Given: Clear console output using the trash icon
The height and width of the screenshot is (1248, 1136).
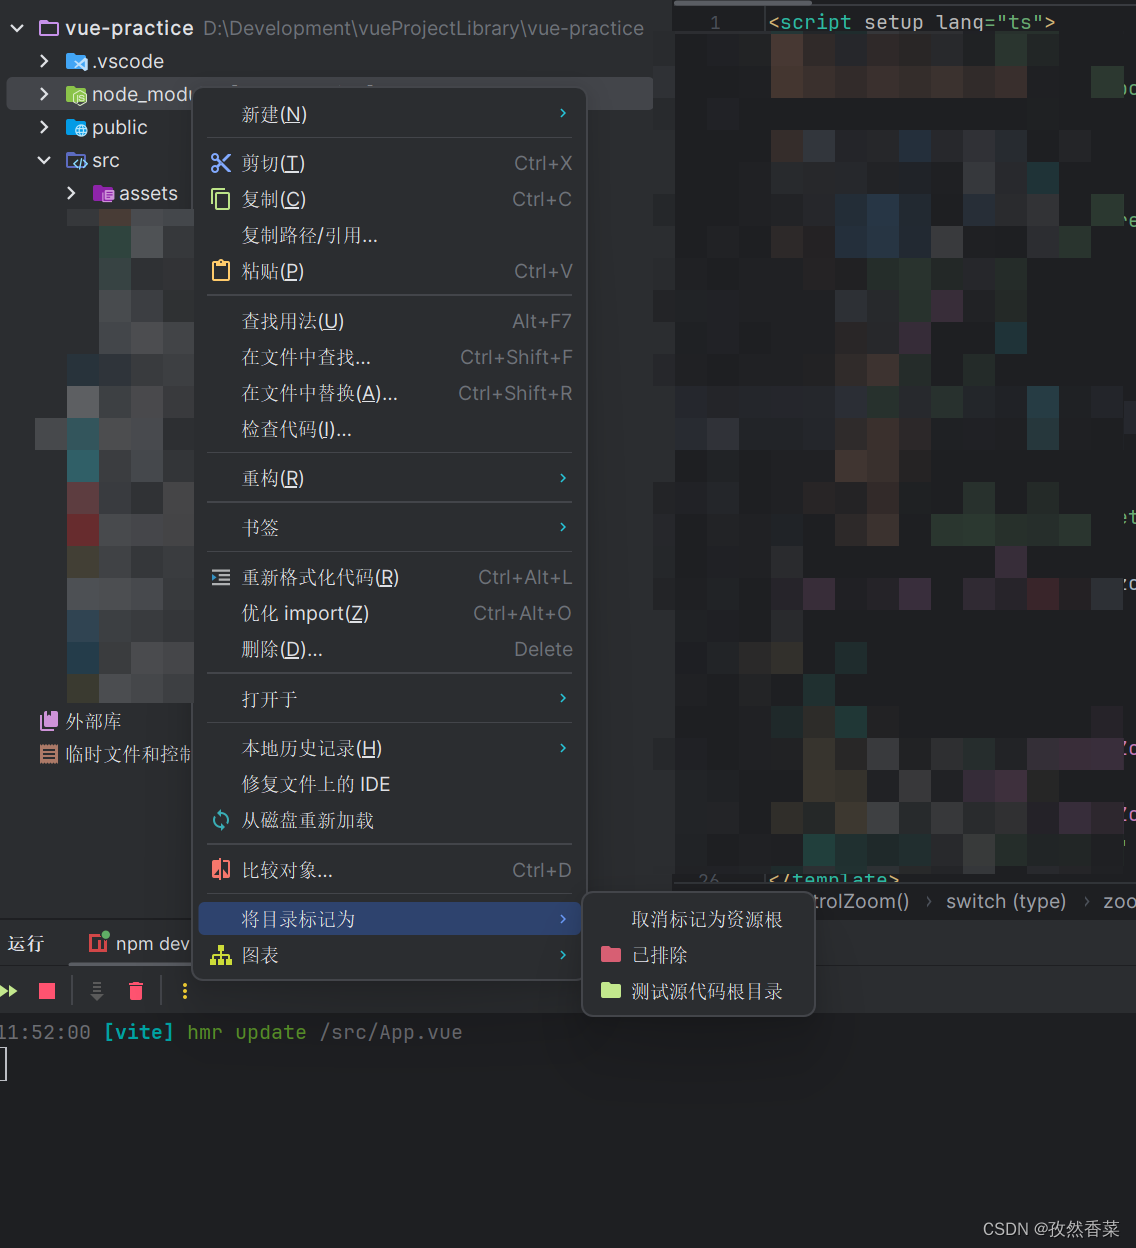Looking at the screenshot, I should 136,990.
